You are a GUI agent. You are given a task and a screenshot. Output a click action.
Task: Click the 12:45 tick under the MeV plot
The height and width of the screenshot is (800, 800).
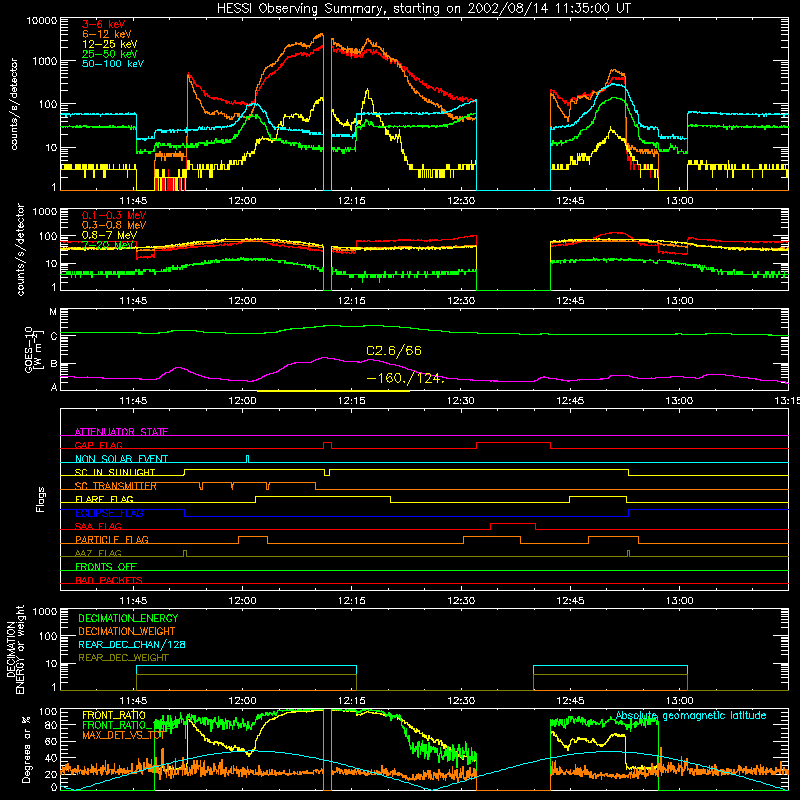570,301
